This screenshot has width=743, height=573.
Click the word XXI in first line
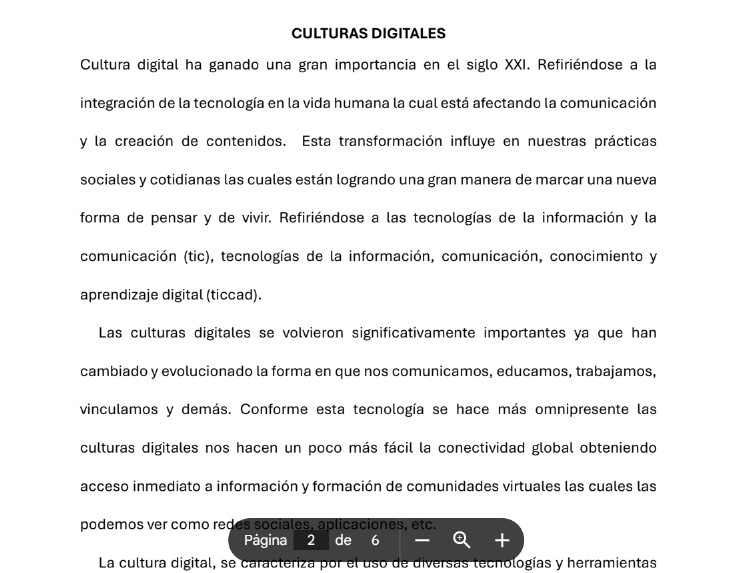click(516, 64)
